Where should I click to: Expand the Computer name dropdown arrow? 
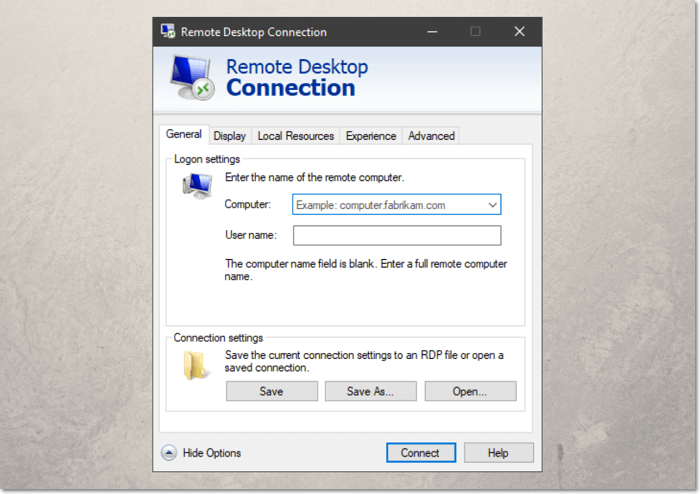tap(492, 205)
